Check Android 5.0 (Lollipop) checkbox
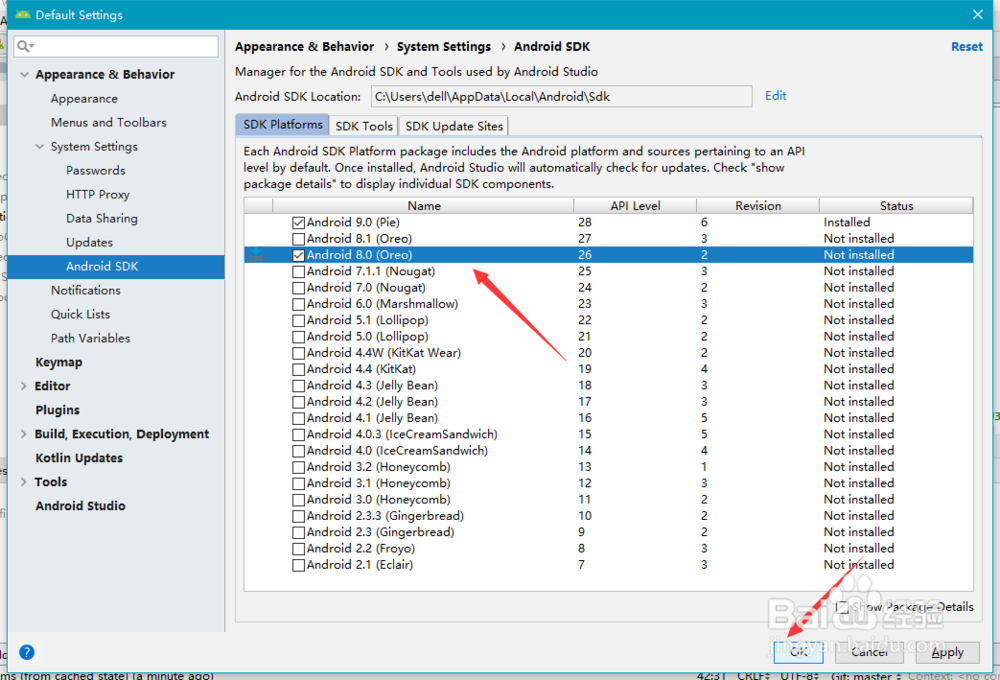 (x=298, y=337)
